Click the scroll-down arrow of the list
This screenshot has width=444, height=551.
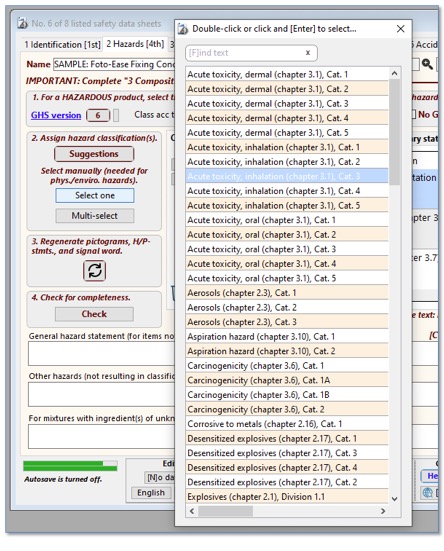394,499
